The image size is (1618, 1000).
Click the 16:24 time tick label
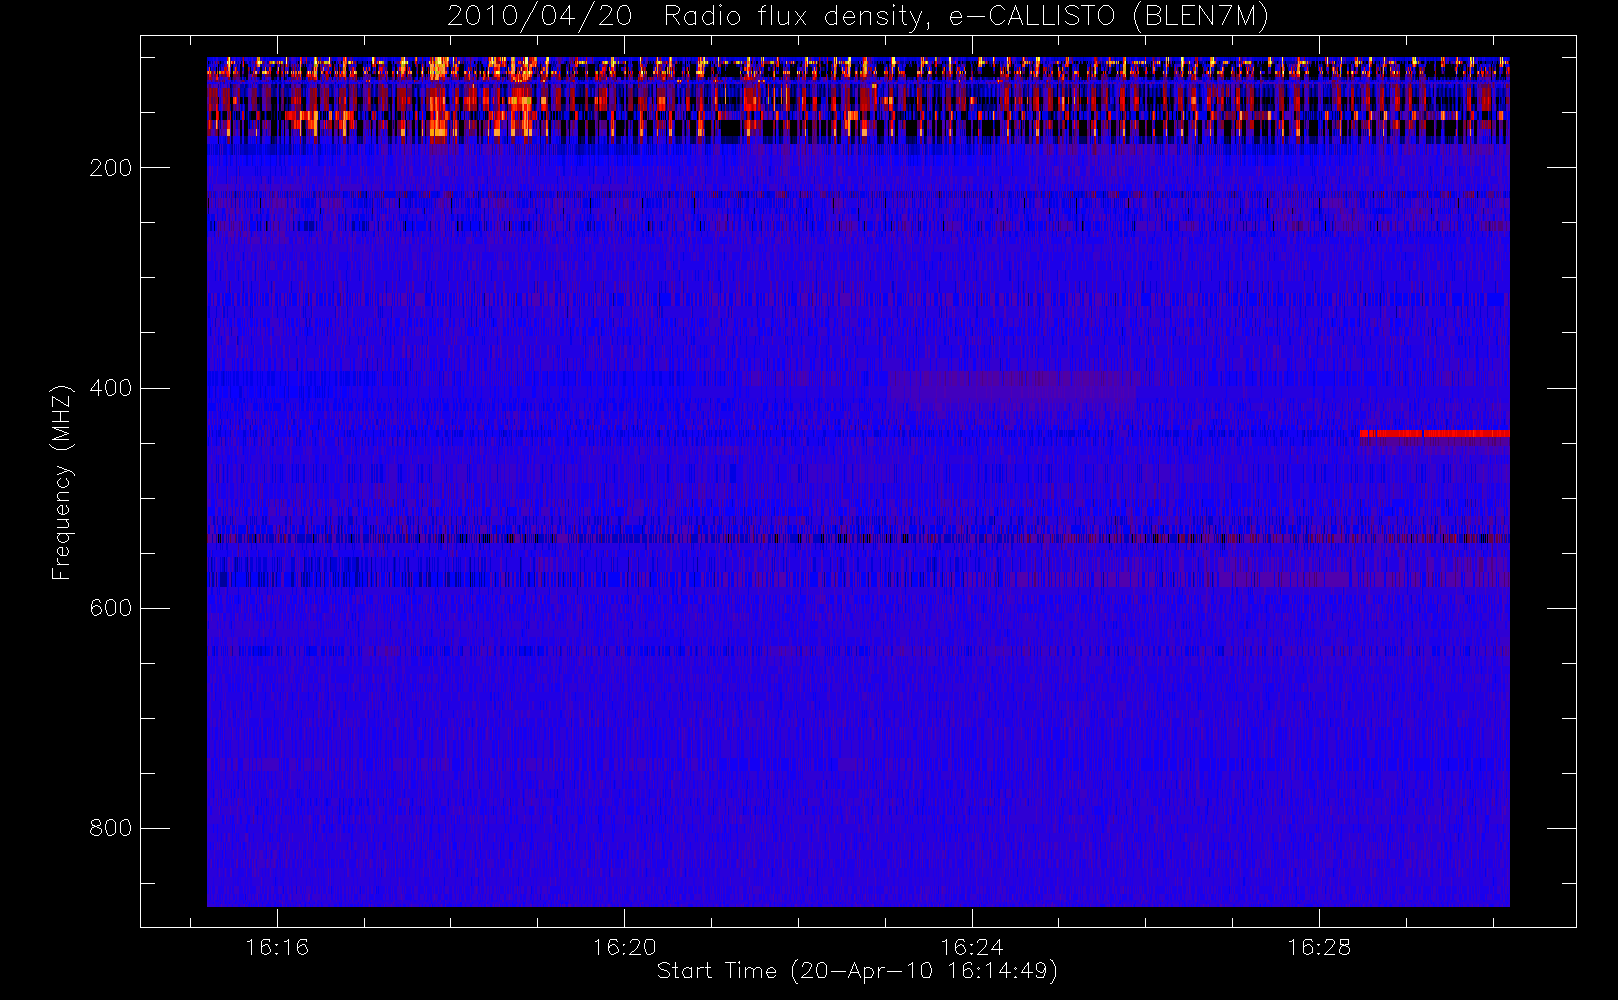coord(972,947)
